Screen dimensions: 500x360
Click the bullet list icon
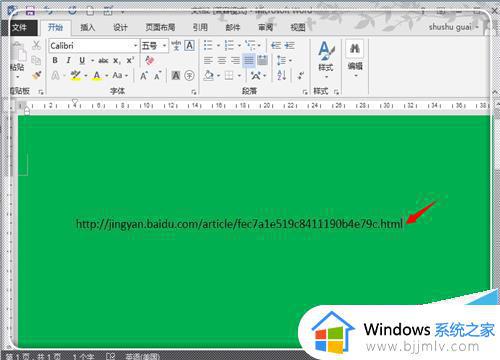point(208,45)
